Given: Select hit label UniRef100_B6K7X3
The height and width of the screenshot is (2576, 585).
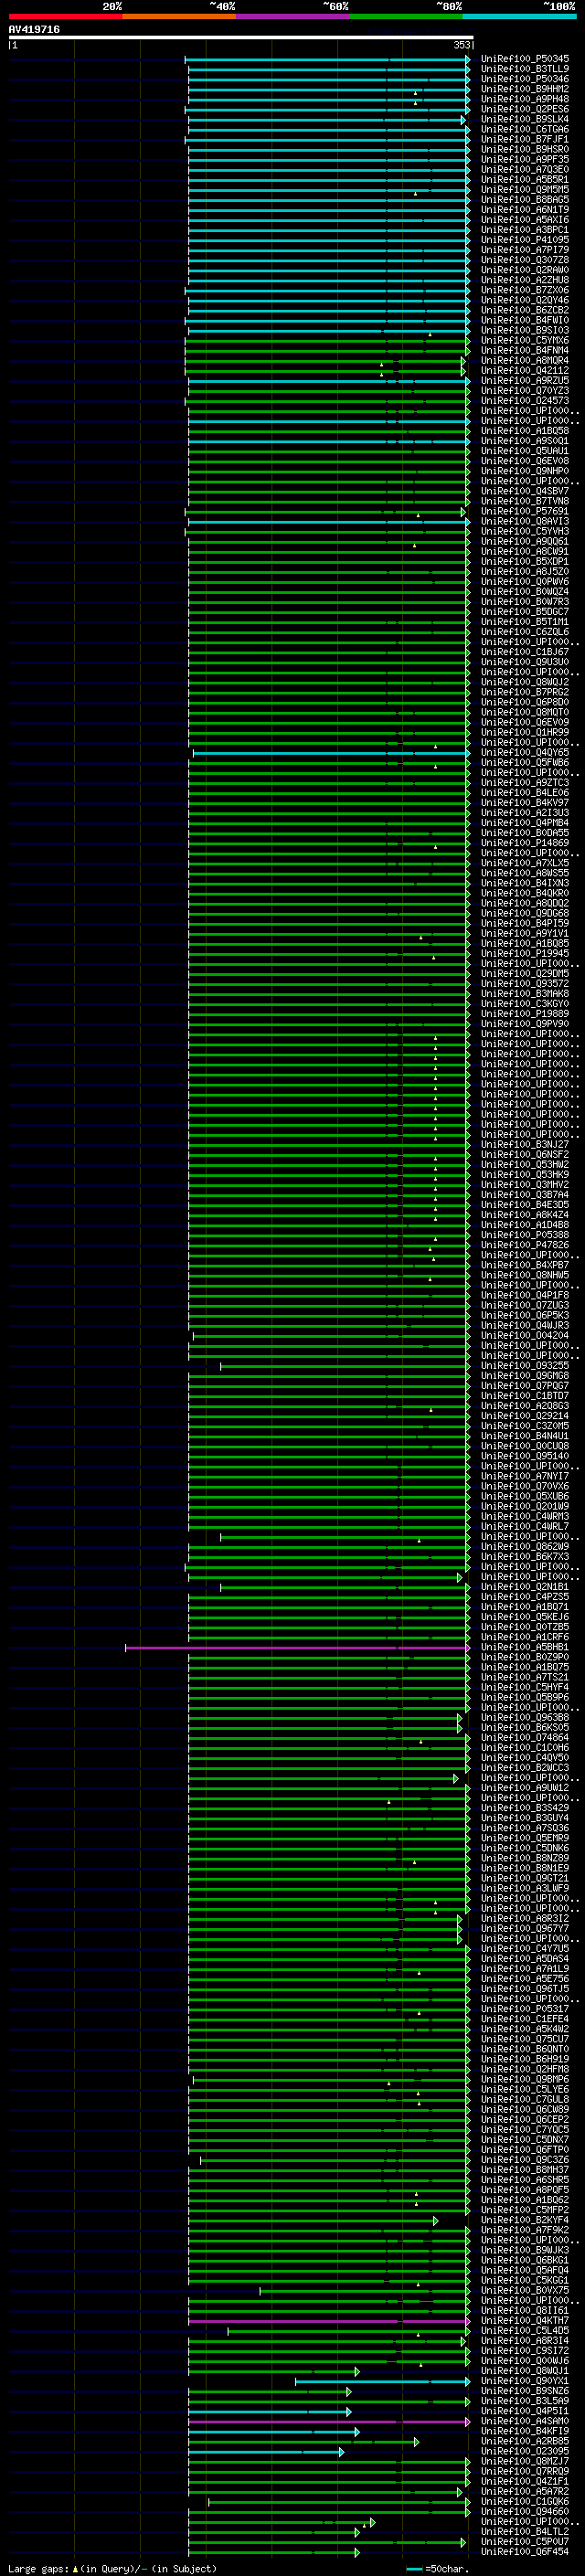Looking at the screenshot, I should [525, 1557].
